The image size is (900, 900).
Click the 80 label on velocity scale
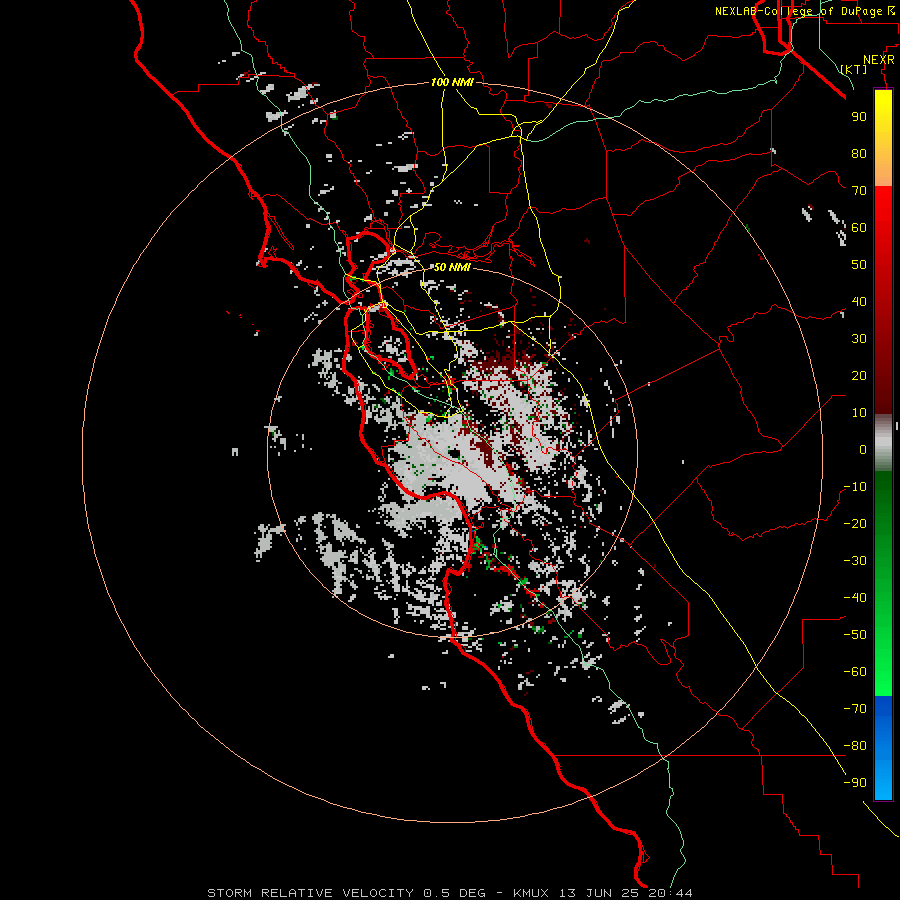[x=859, y=154]
